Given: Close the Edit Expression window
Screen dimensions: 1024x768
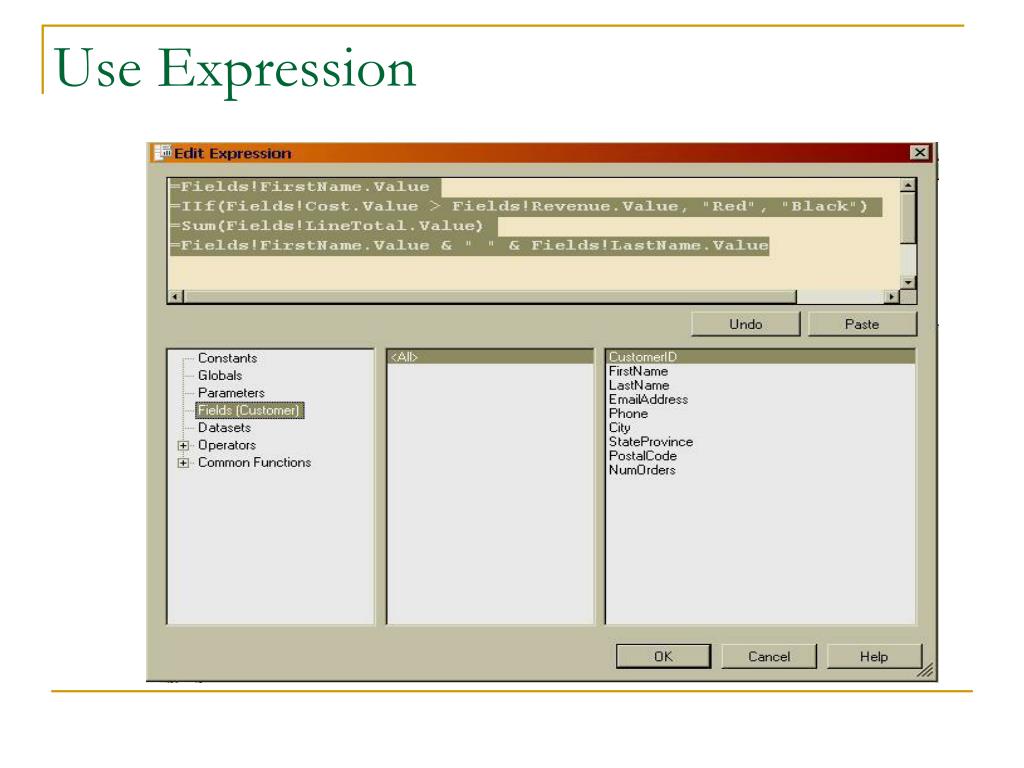Looking at the screenshot, I should [x=920, y=152].
